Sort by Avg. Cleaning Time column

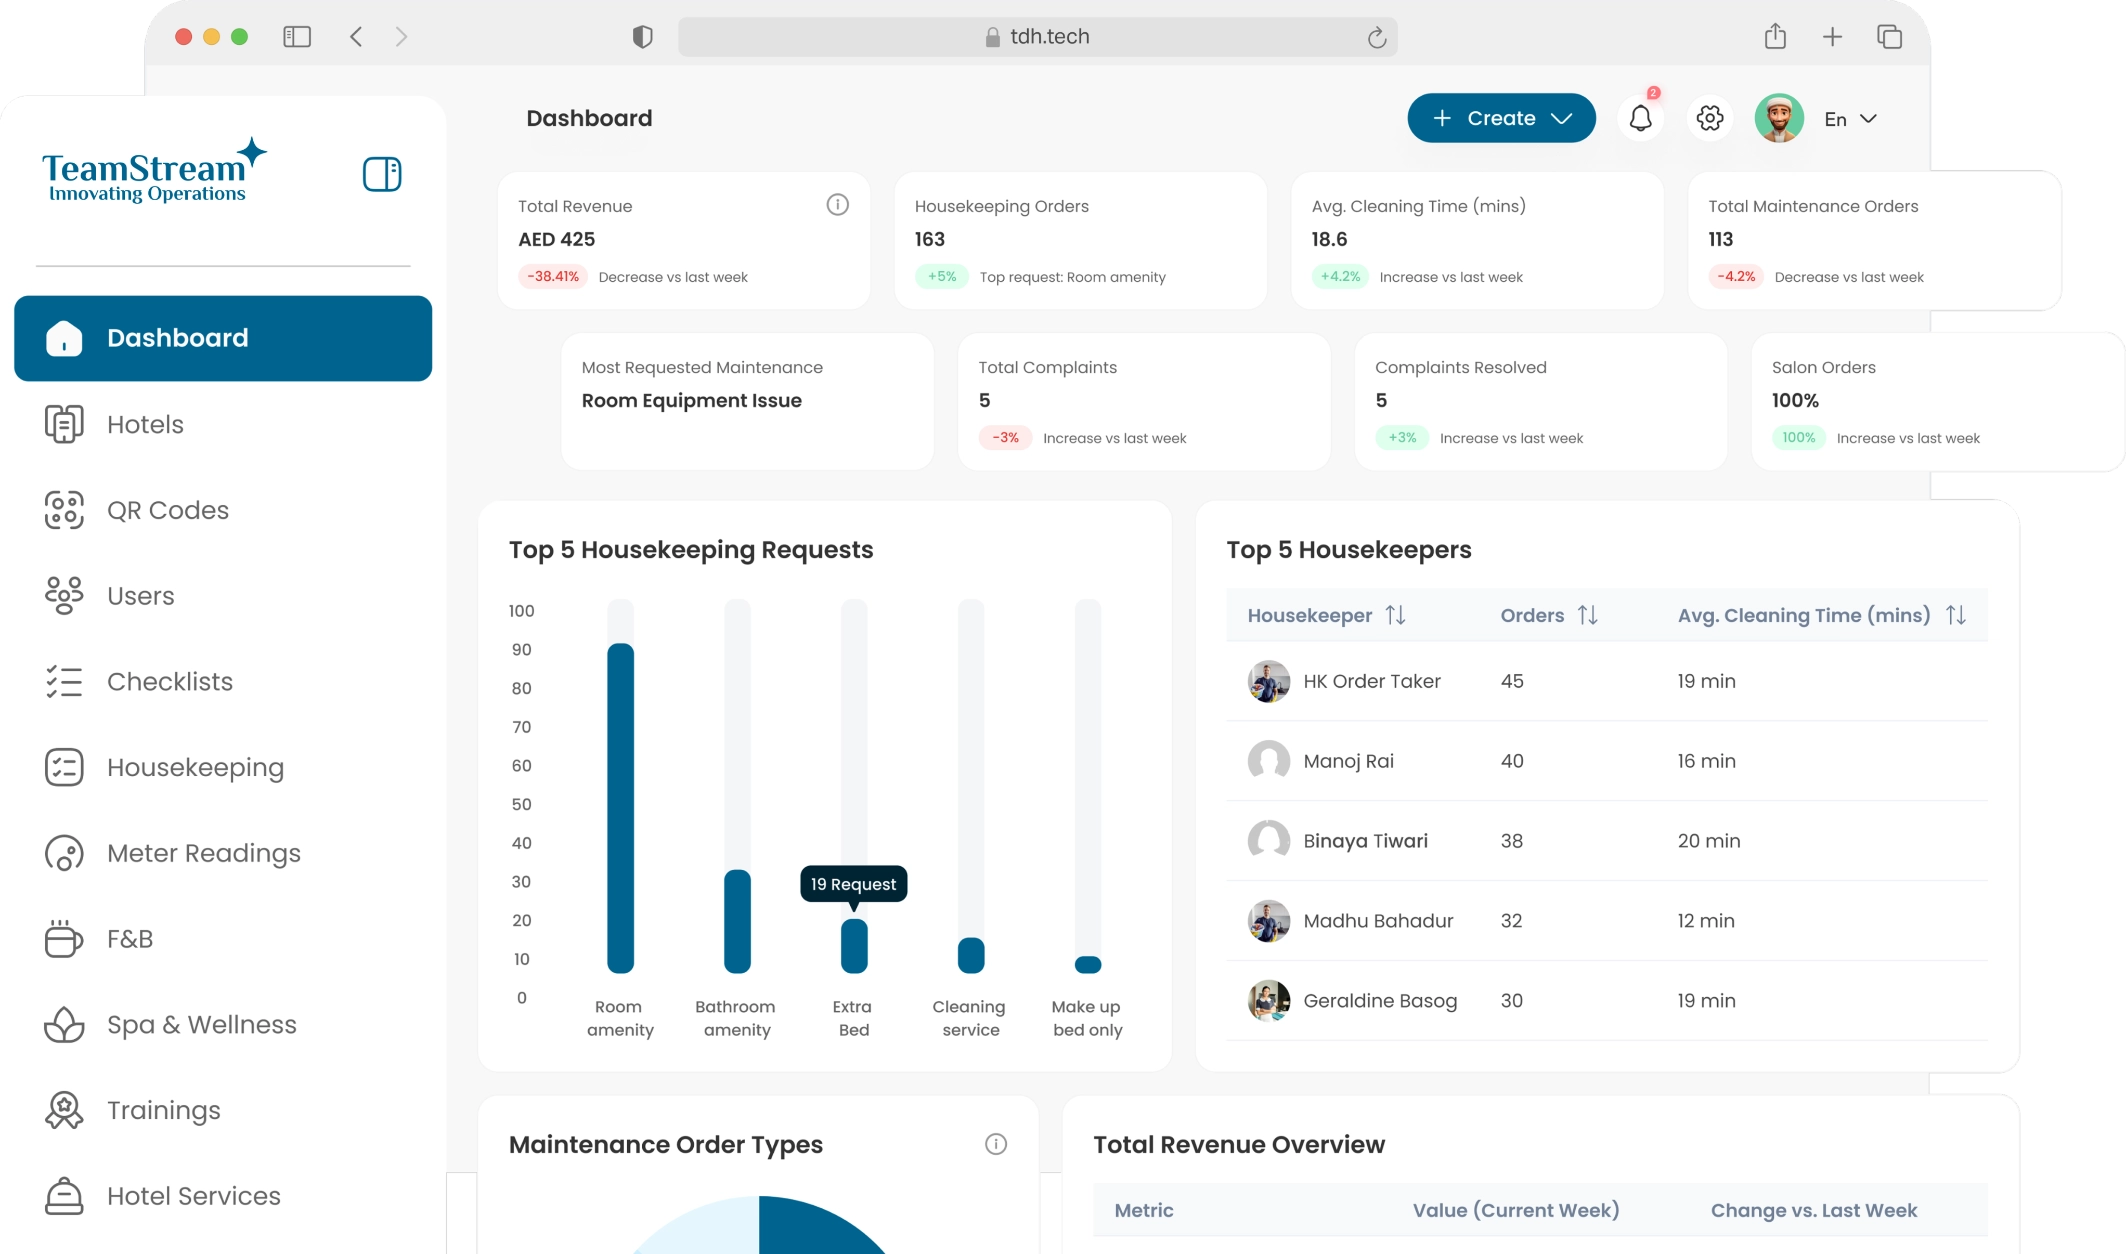(1956, 615)
